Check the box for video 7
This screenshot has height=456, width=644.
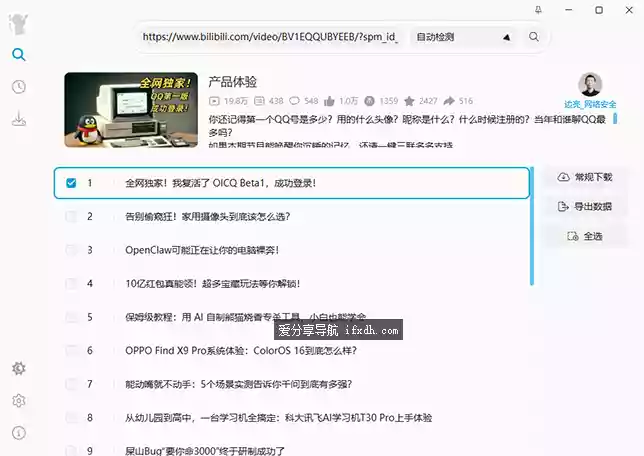click(71, 384)
